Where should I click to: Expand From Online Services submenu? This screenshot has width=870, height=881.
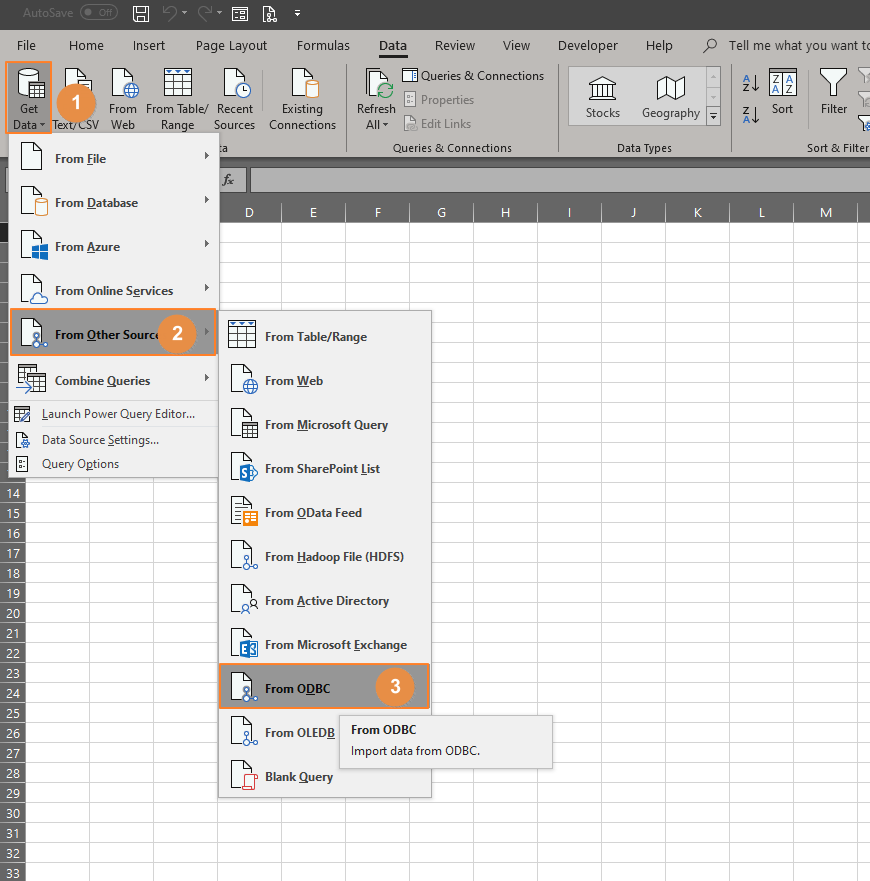click(x=114, y=290)
